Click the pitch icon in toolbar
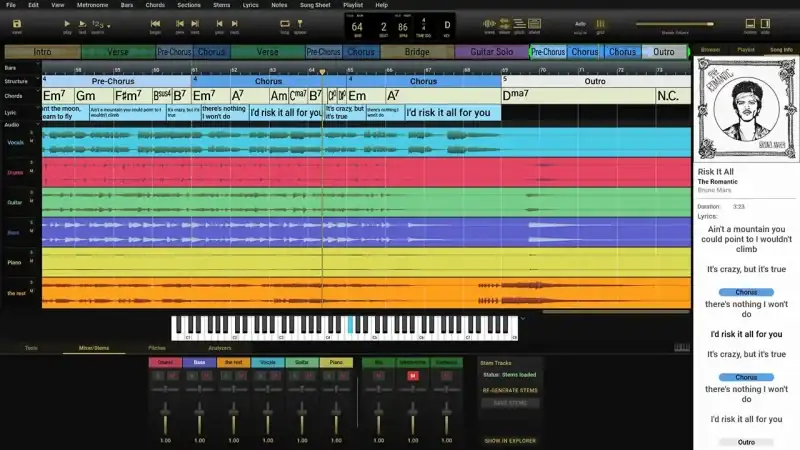The width and height of the screenshot is (800, 450). click(519, 23)
